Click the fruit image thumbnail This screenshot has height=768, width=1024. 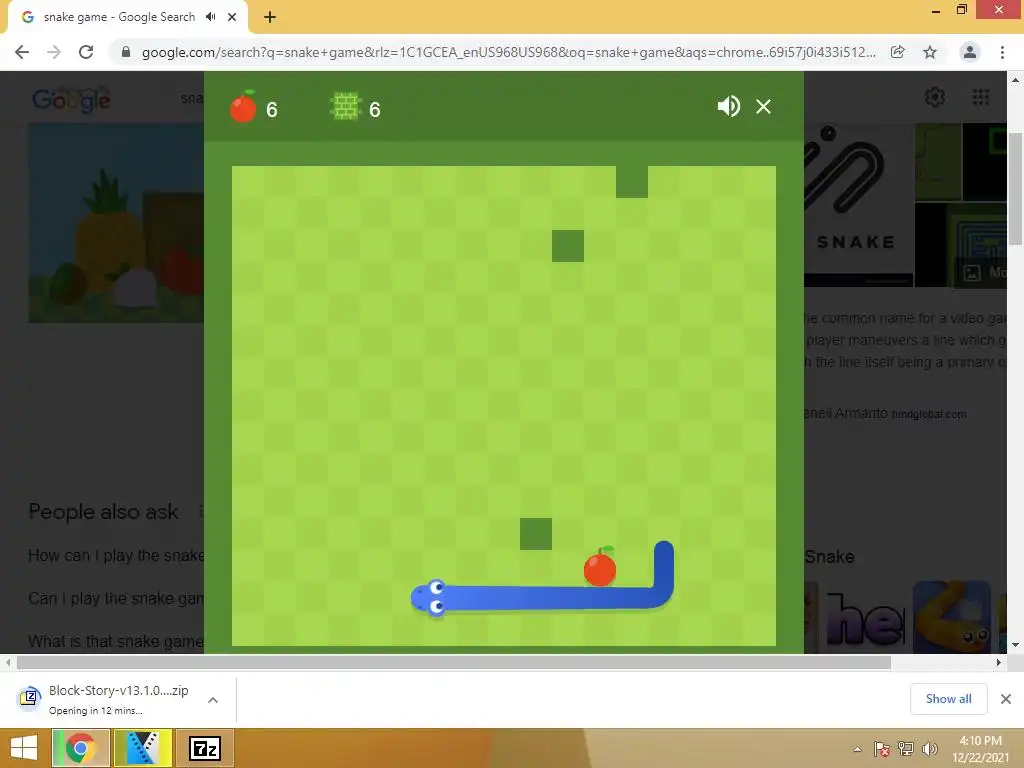coord(116,223)
